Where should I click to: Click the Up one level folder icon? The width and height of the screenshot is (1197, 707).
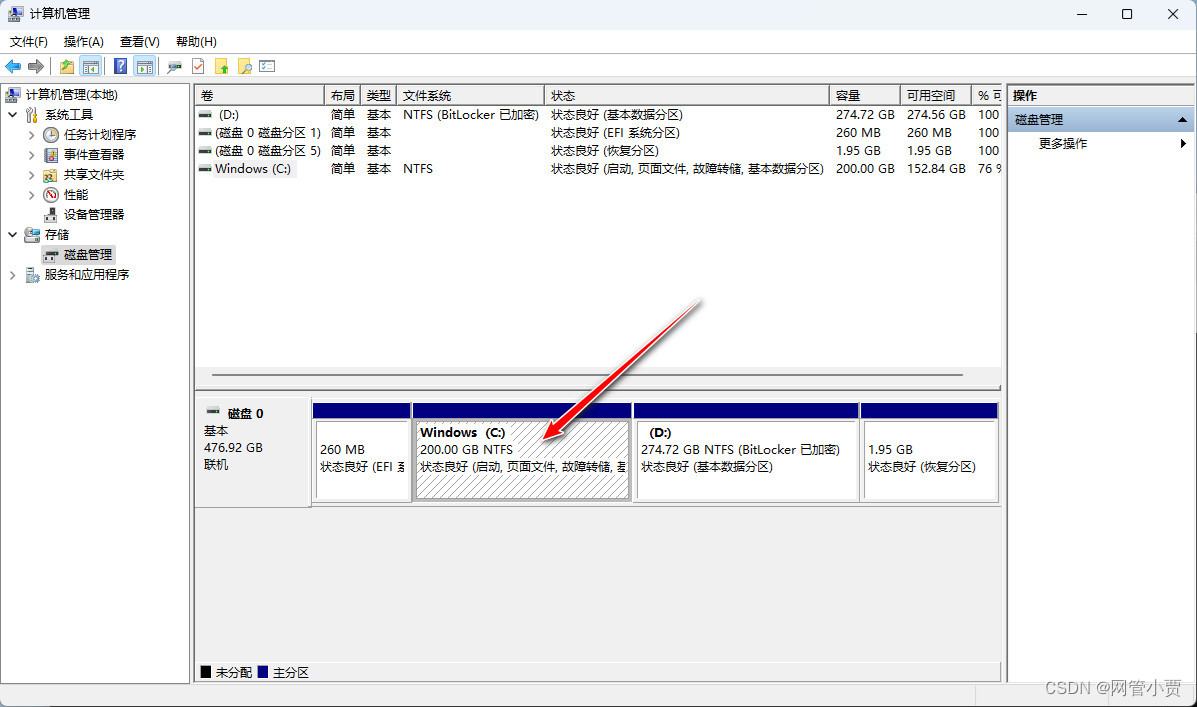pyautogui.click(x=67, y=66)
